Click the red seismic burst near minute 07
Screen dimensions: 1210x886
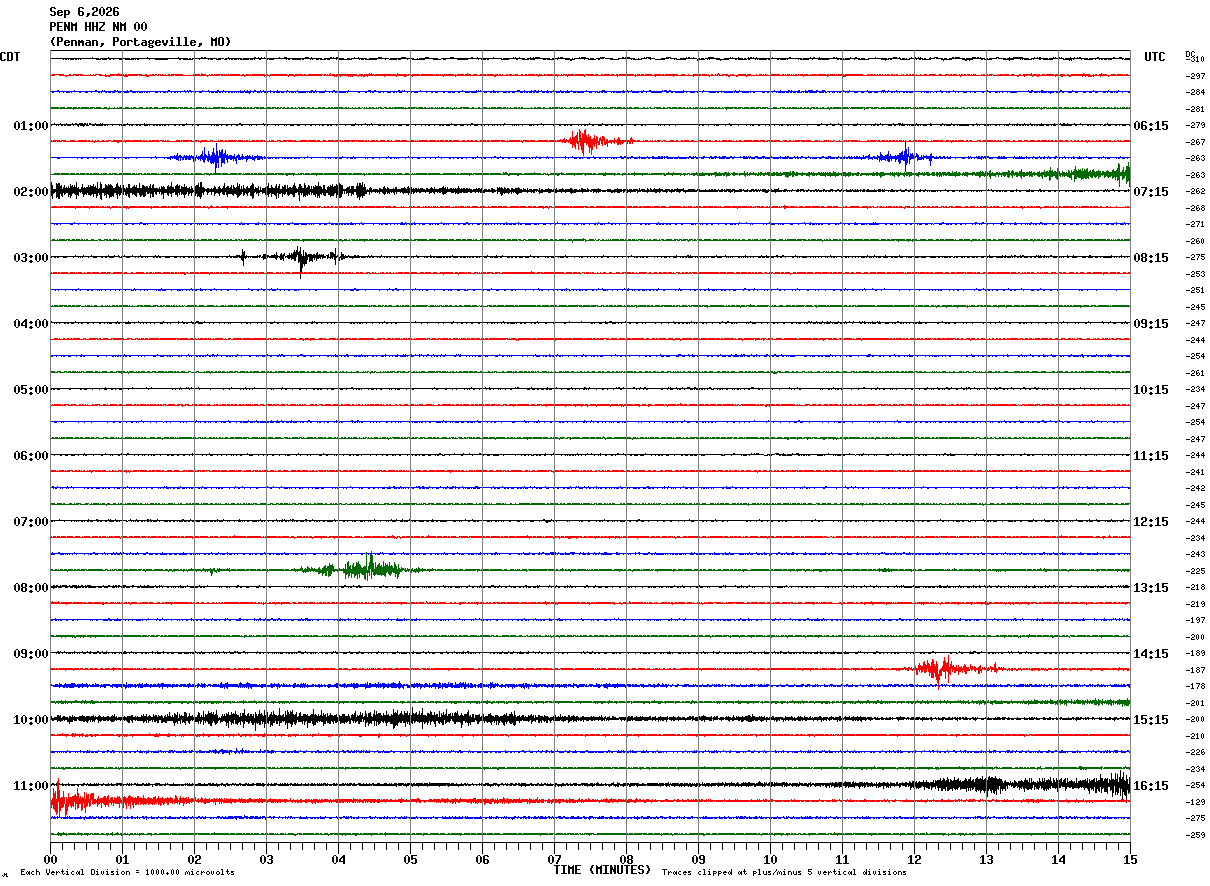pyautogui.click(x=596, y=141)
